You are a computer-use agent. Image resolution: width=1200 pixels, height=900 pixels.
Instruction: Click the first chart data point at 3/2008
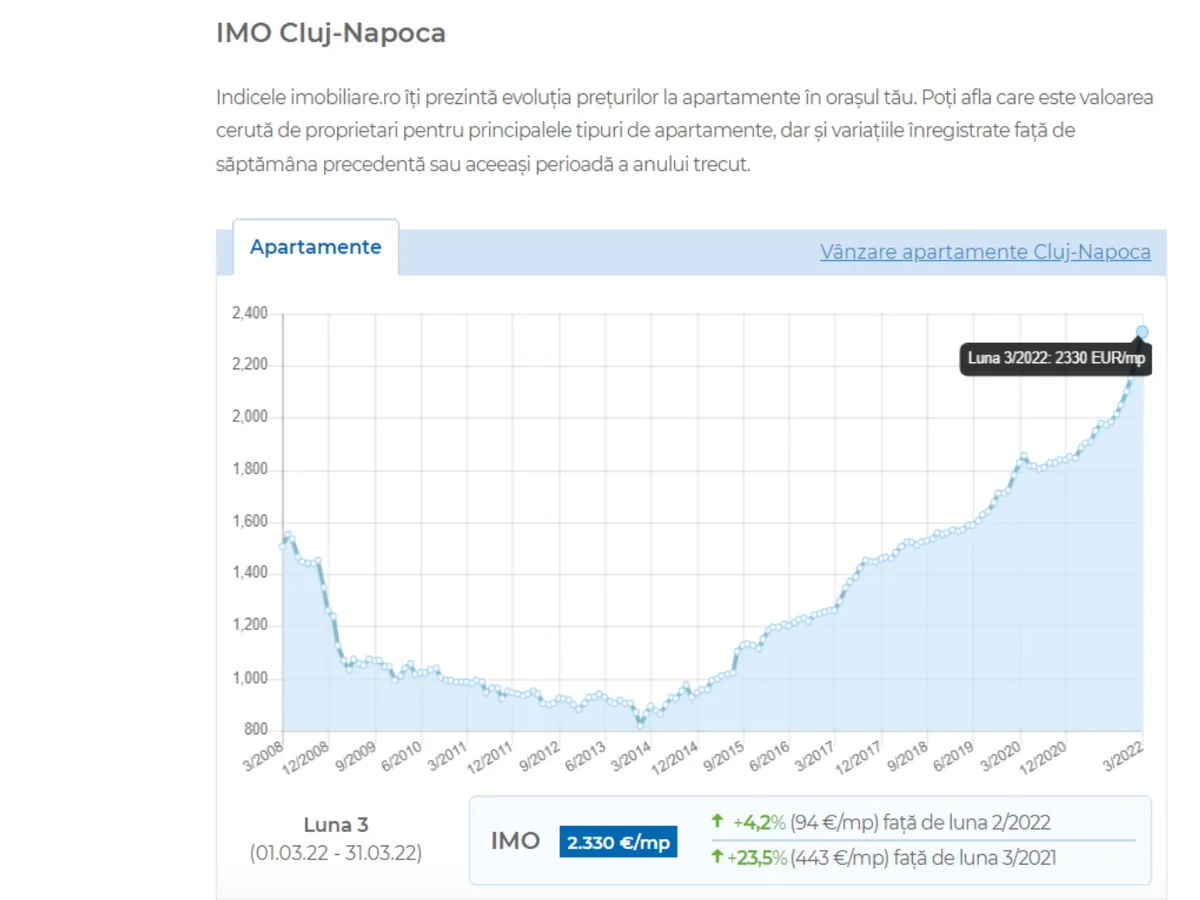pyautogui.click(x=283, y=546)
